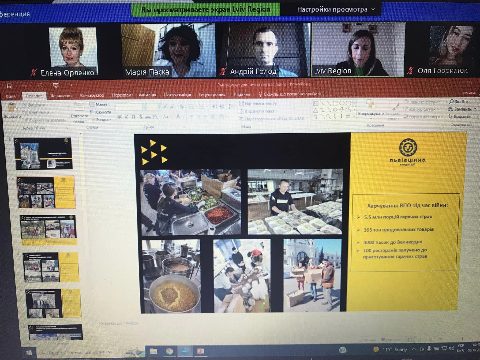Select the fourth slide thumbnail in panel

[51, 267]
